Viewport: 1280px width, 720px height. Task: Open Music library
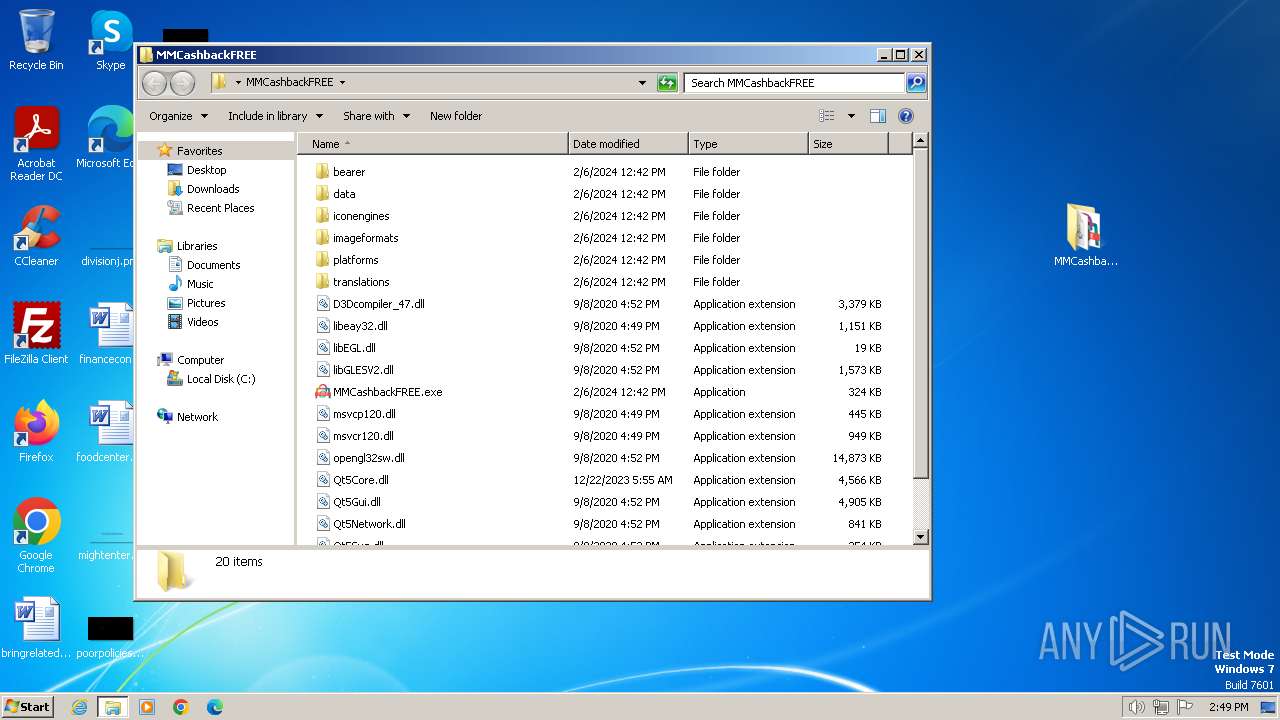[200, 284]
